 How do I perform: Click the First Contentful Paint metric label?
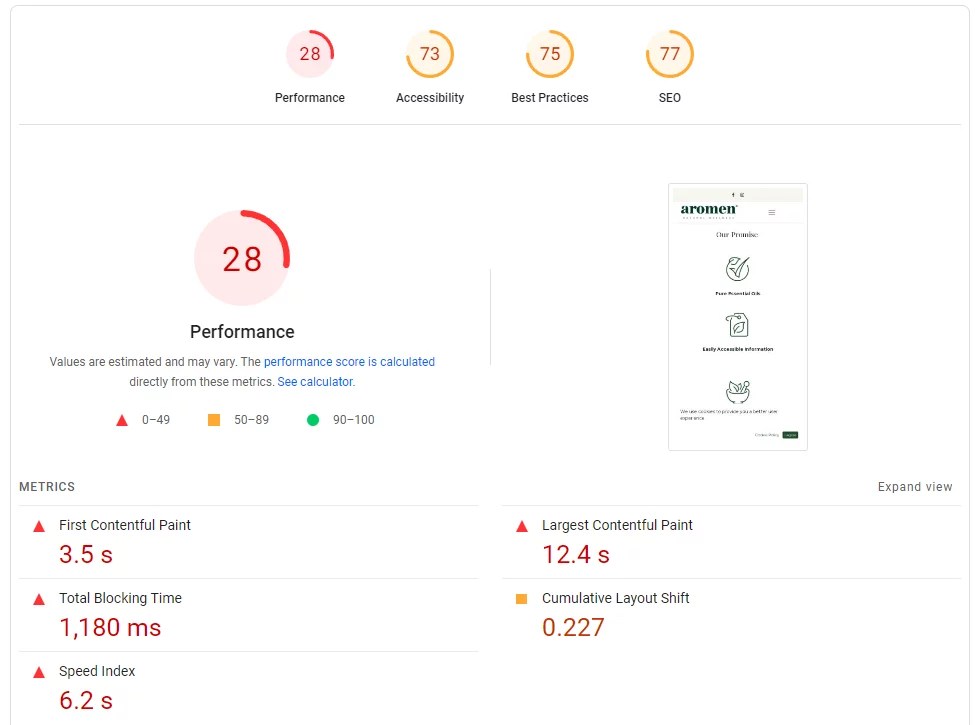point(125,525)
